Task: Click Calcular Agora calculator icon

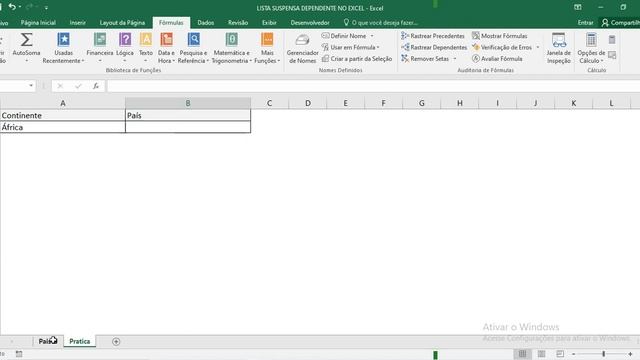Action: pos(612,40)
